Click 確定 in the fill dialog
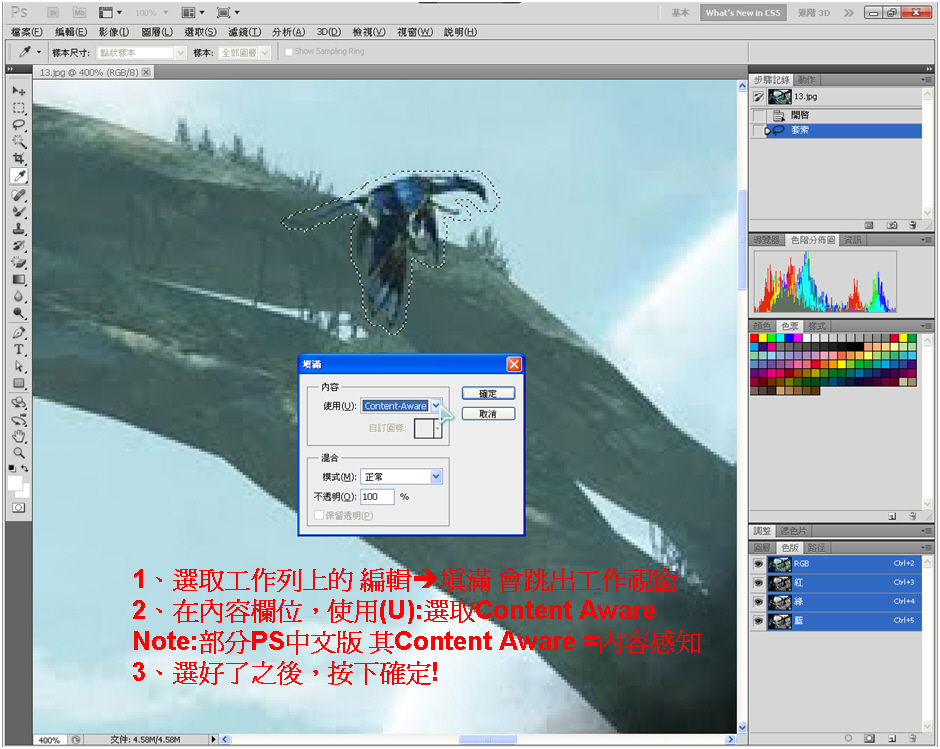This screenshot has height=749, width=940. 488,393
